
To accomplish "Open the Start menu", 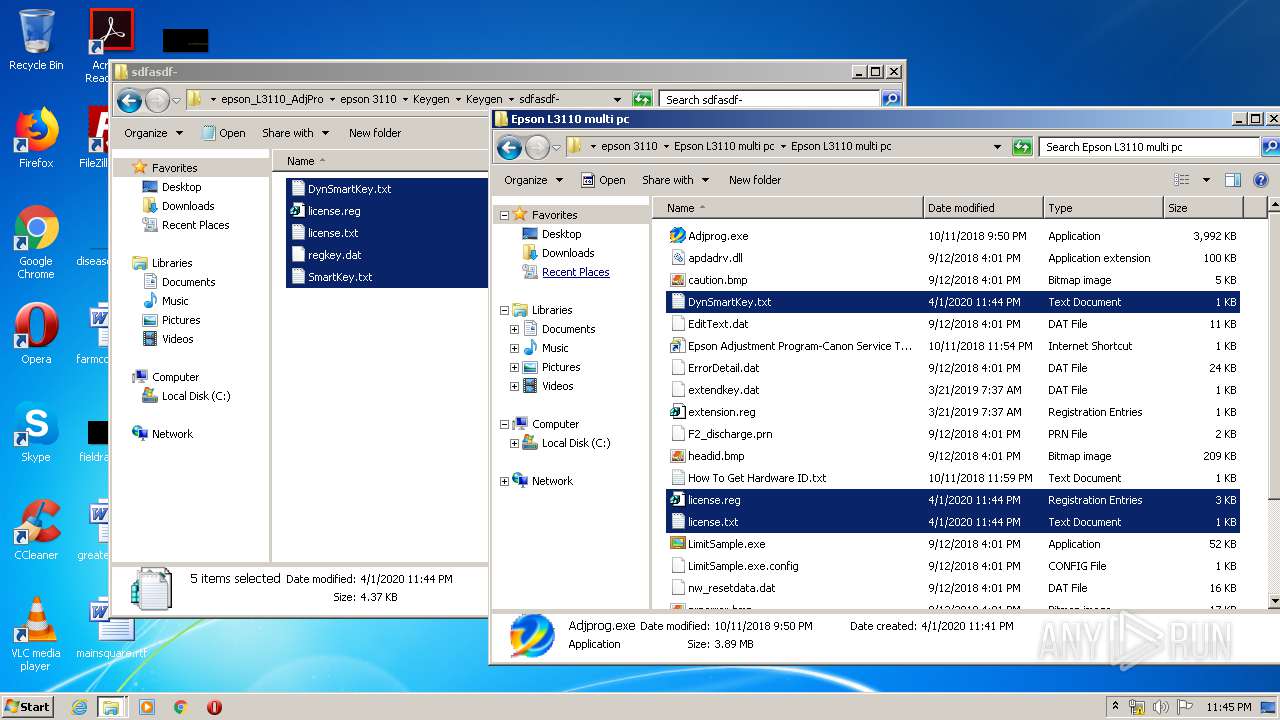I will pyautogui.click(x=28, y=707).
